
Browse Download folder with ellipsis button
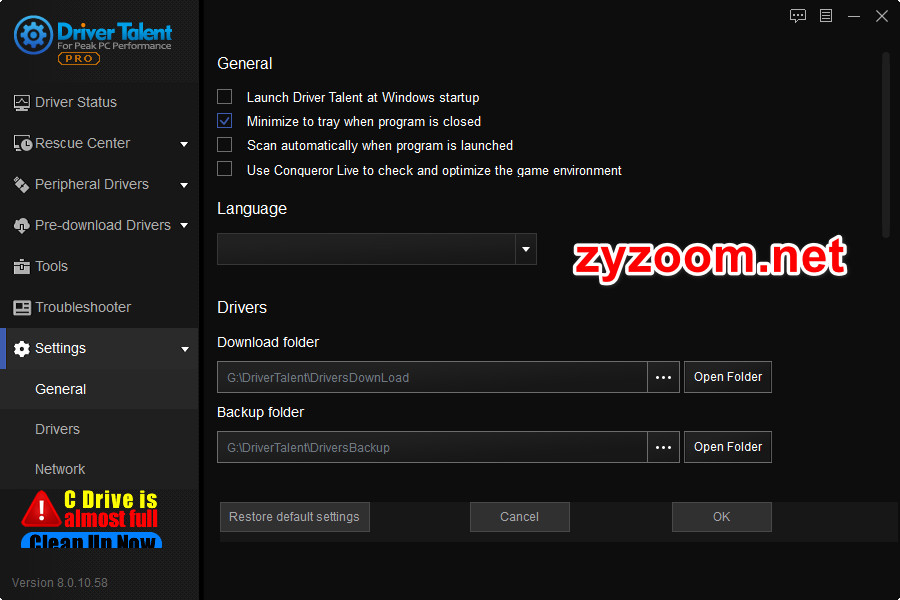(664, 377)
